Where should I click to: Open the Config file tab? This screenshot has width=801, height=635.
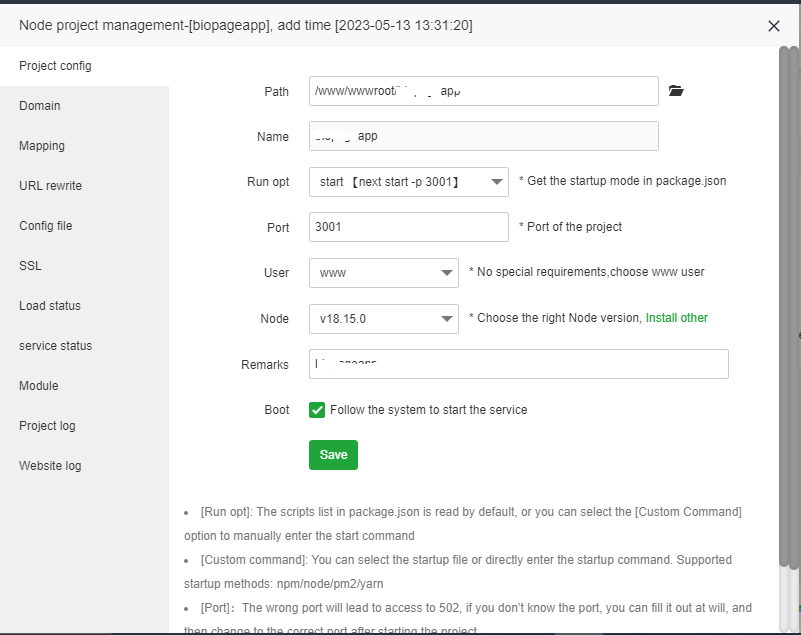[x=46, y=226]
